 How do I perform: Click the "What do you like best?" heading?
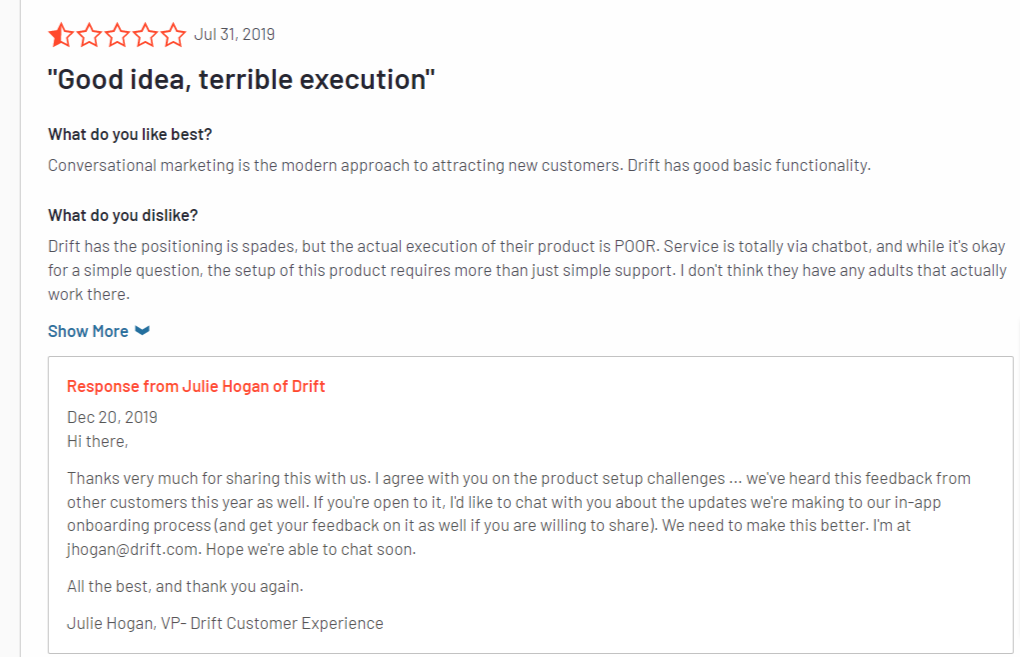click(130, 134)
